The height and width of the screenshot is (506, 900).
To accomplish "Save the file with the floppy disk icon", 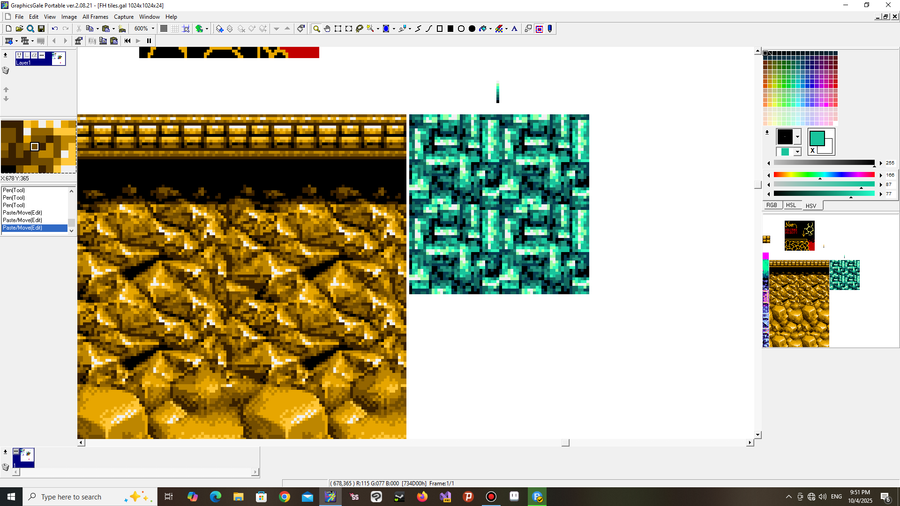I will 41,29.
